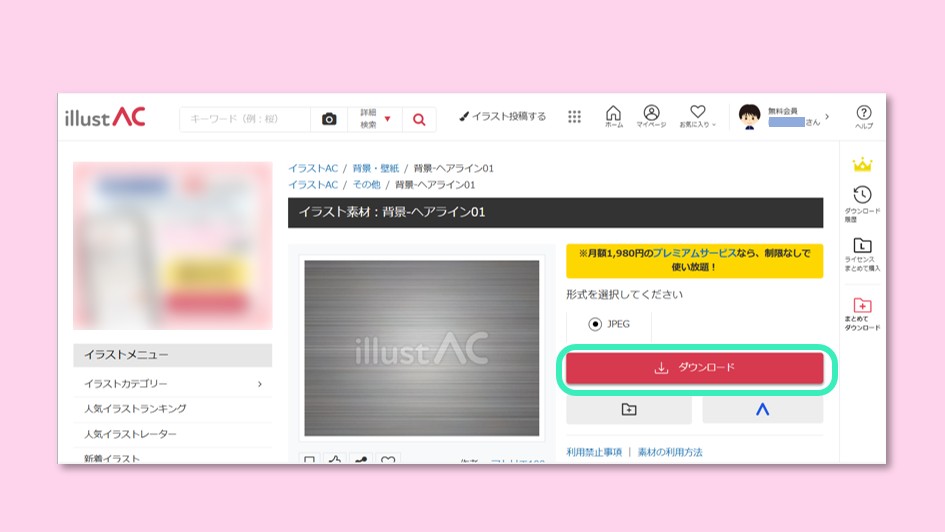
Task: Click プレミアムサービス link in yellow banner
Action: 694,253
